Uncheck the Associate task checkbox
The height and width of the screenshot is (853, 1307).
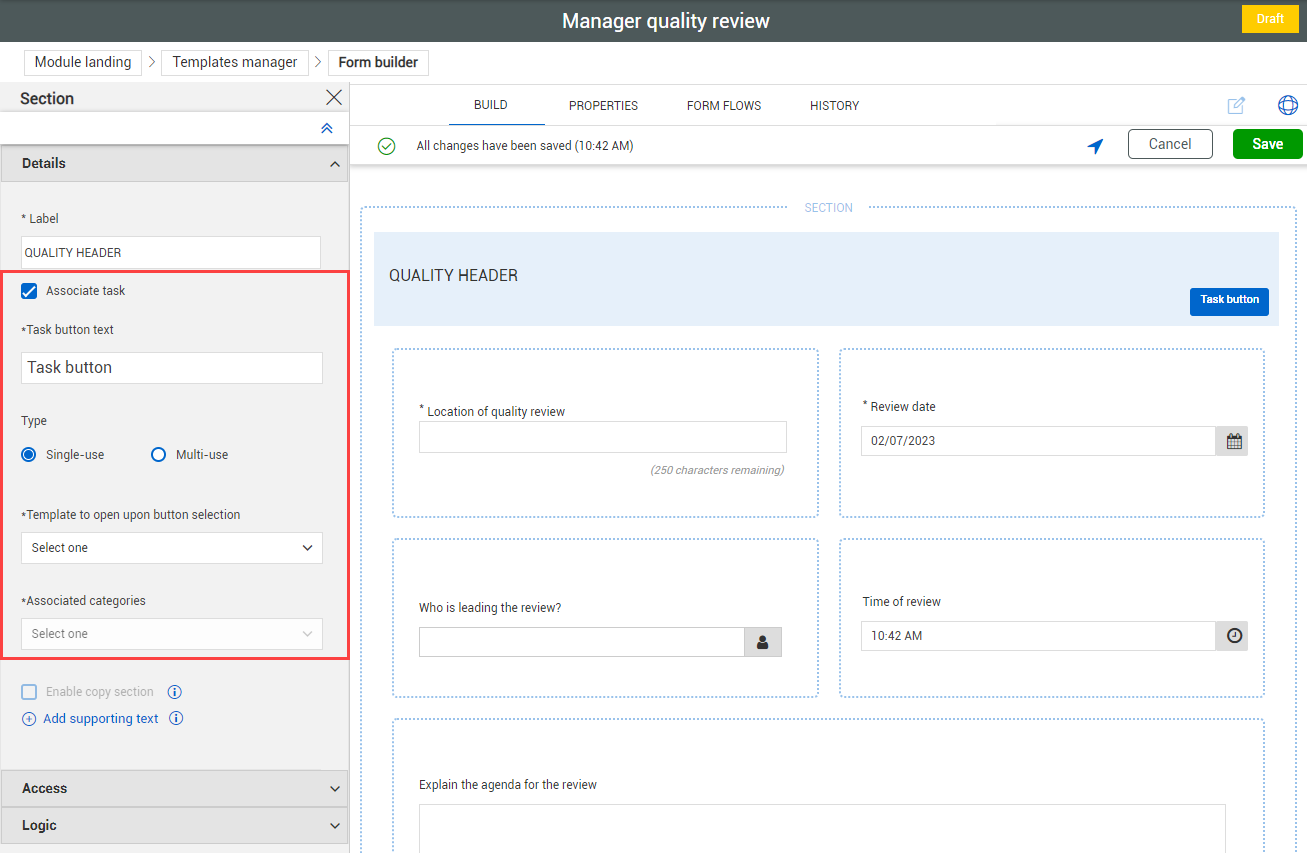29,290
